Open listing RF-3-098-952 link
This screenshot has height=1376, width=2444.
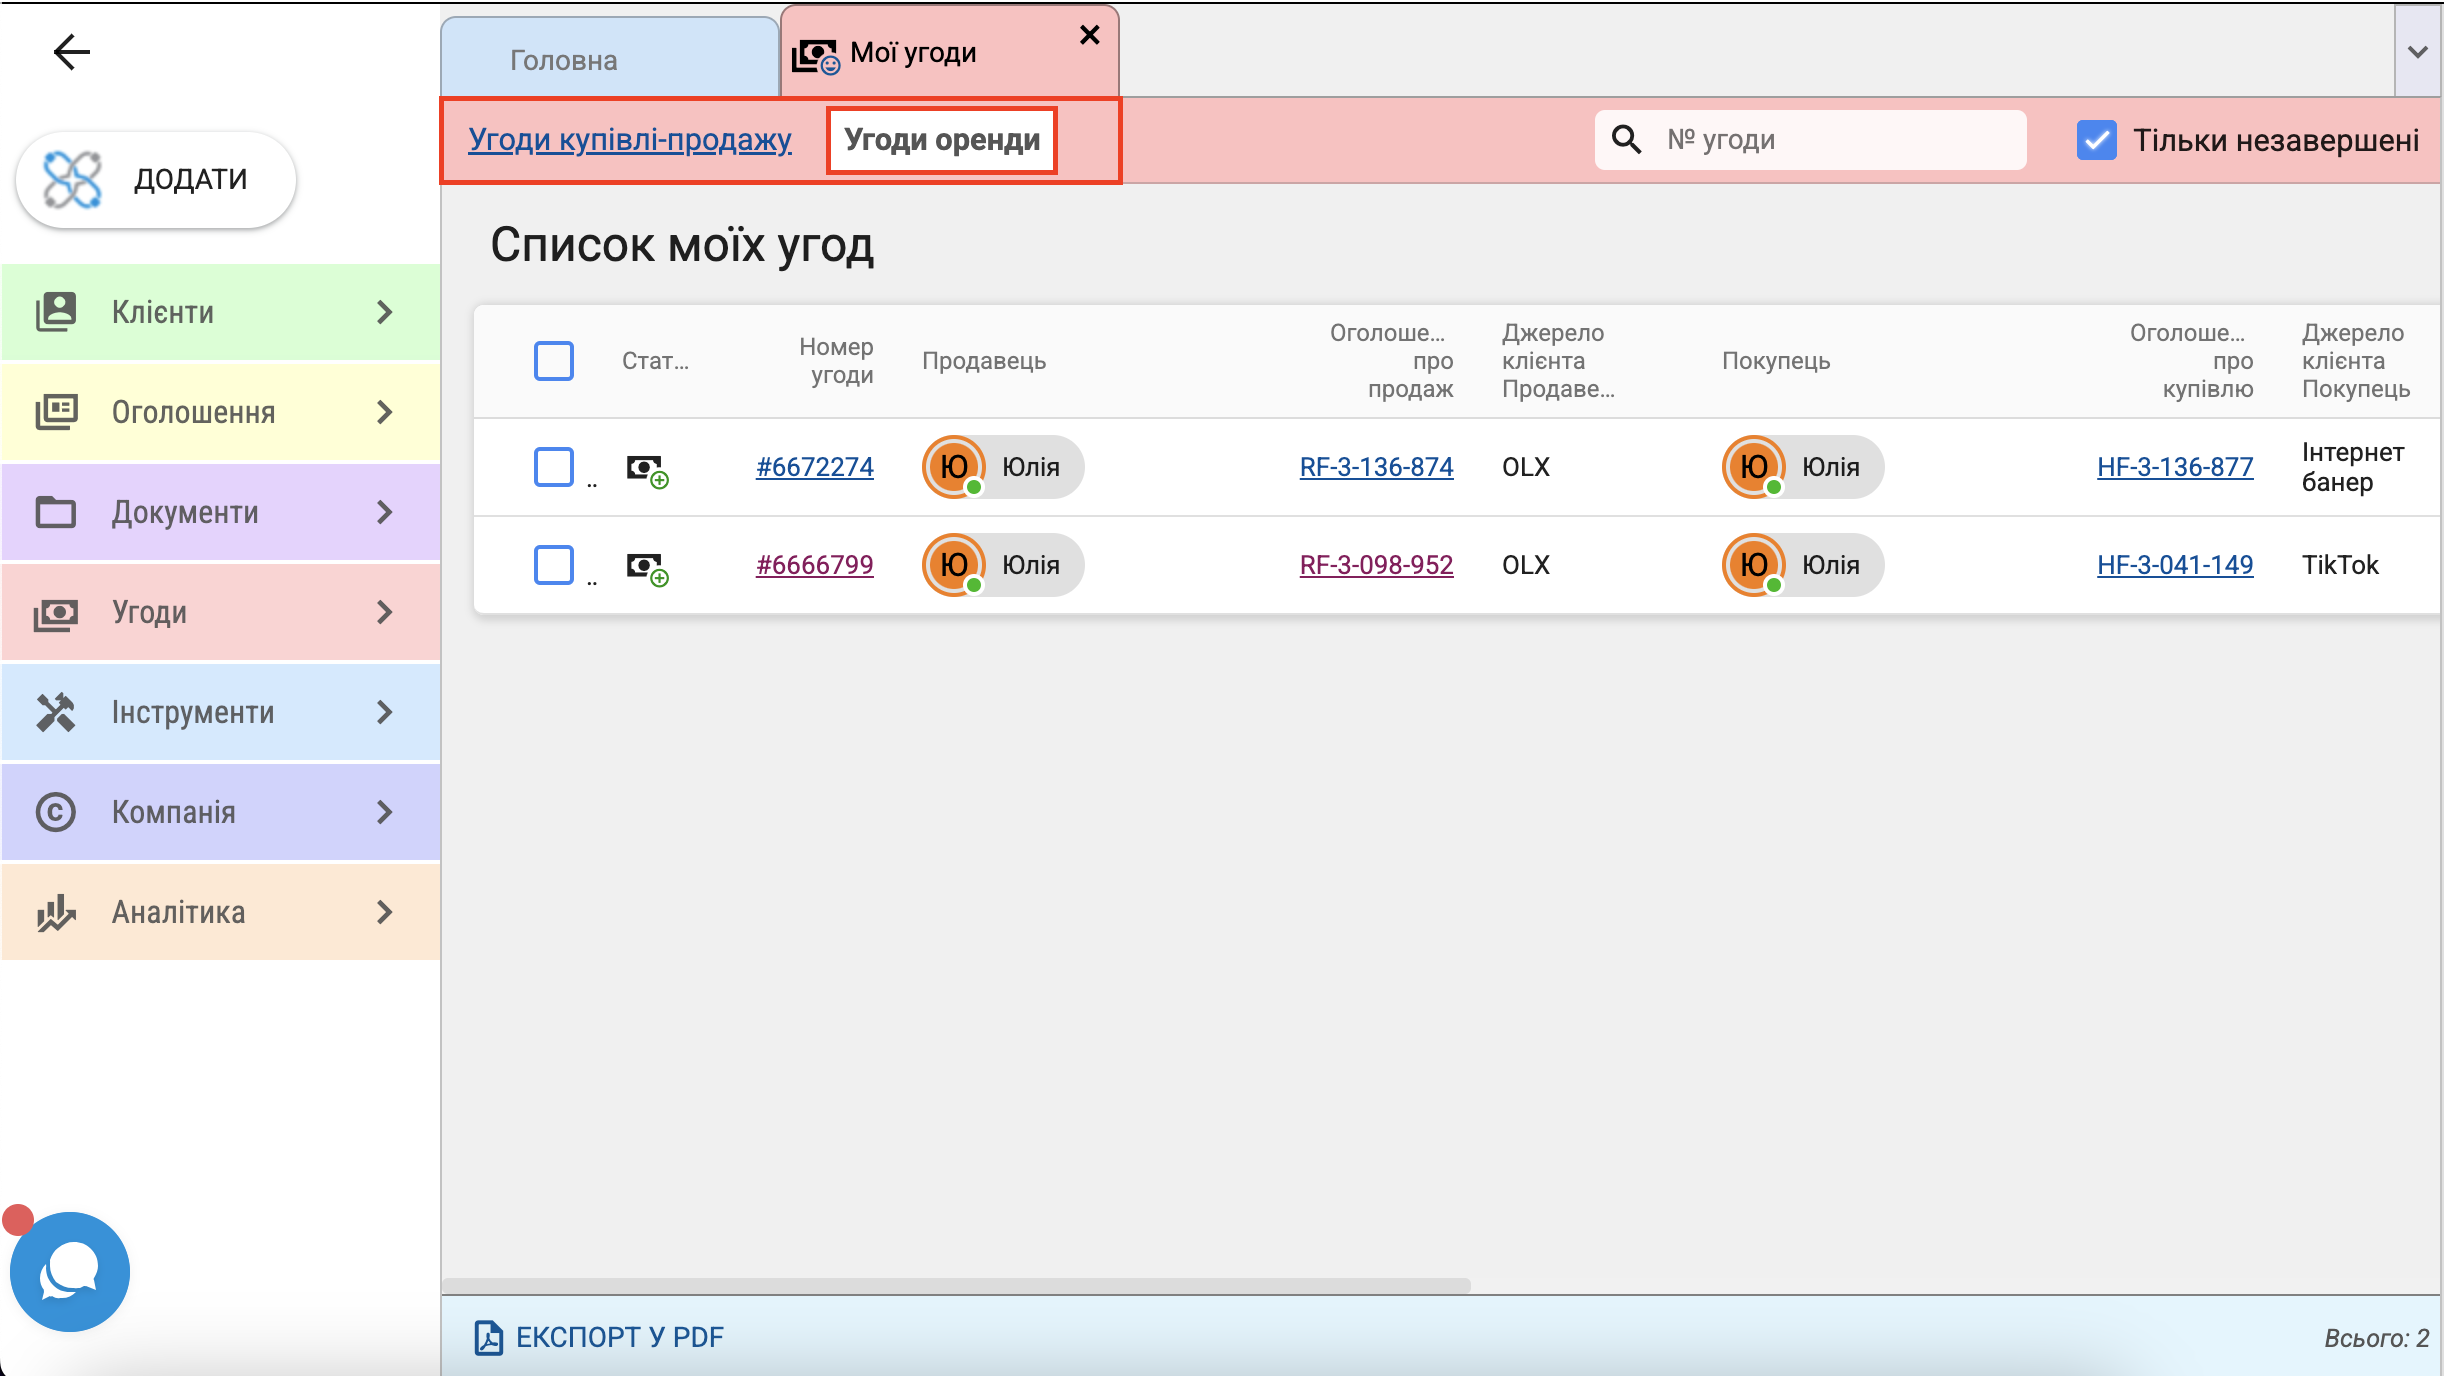[x=1376, y=565]
